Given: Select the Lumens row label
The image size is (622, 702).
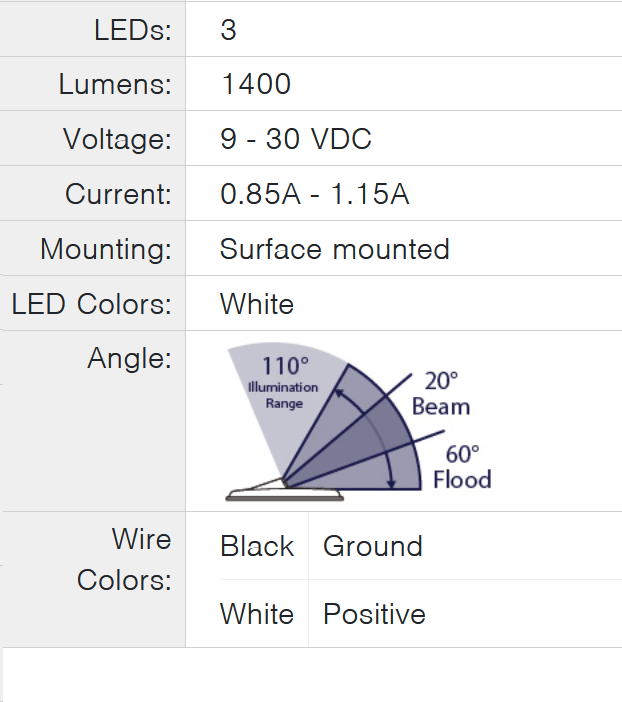Looking at the screenshot, I should (x=115, y=84).
